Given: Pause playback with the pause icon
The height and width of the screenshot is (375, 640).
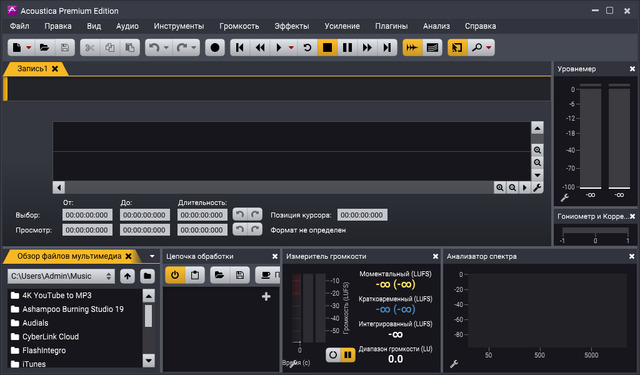Looking at the screenshot, I should pyautogui.click(x=347, y=48).
